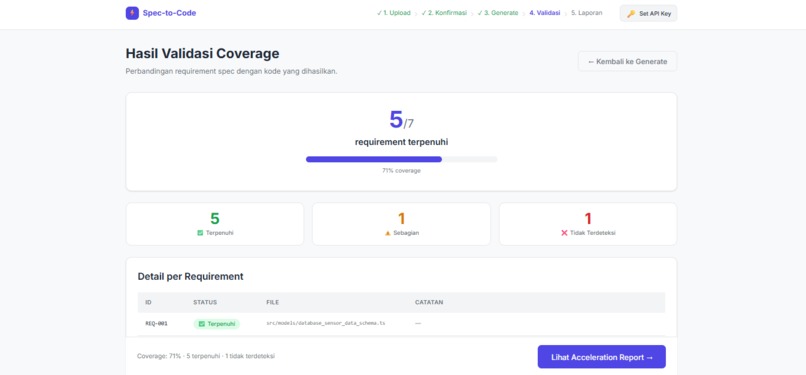Click the CATATAN column header

[429, 303]
